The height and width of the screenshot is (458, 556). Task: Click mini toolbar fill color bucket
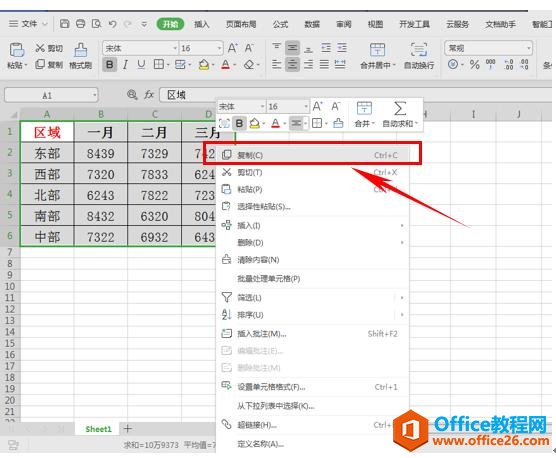pyautogui.click(x=254, y=123)
